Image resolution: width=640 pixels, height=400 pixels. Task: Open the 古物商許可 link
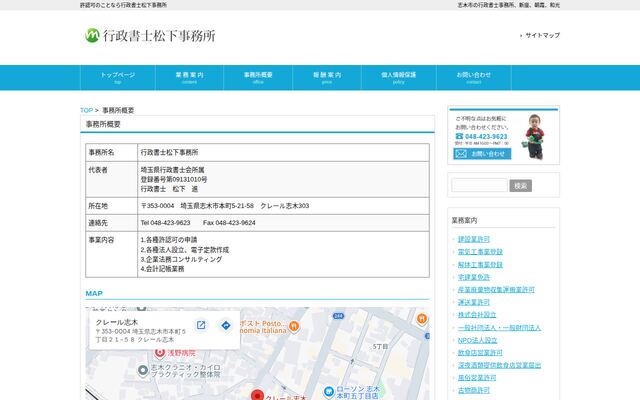473,391
